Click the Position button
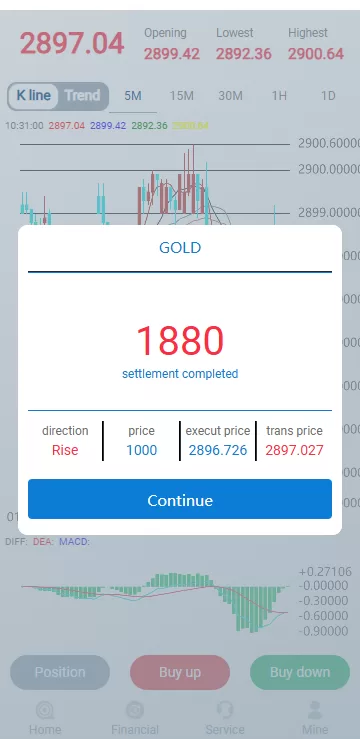The image size is (360, 739). pyautogui.click(x=60, y=672)
